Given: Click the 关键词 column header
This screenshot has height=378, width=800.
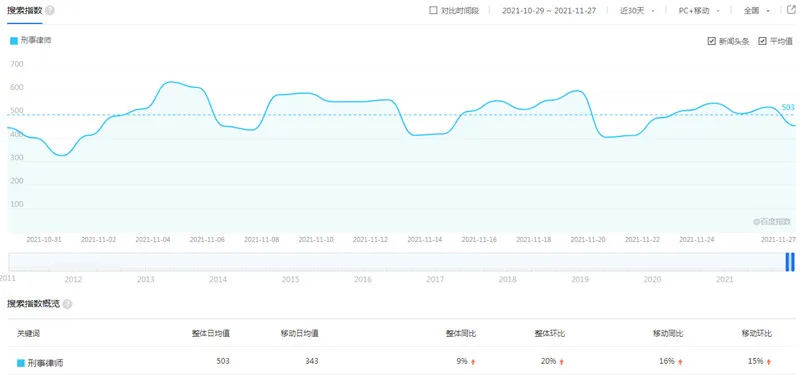Looking at the screenshot, I should coord(29,334).
